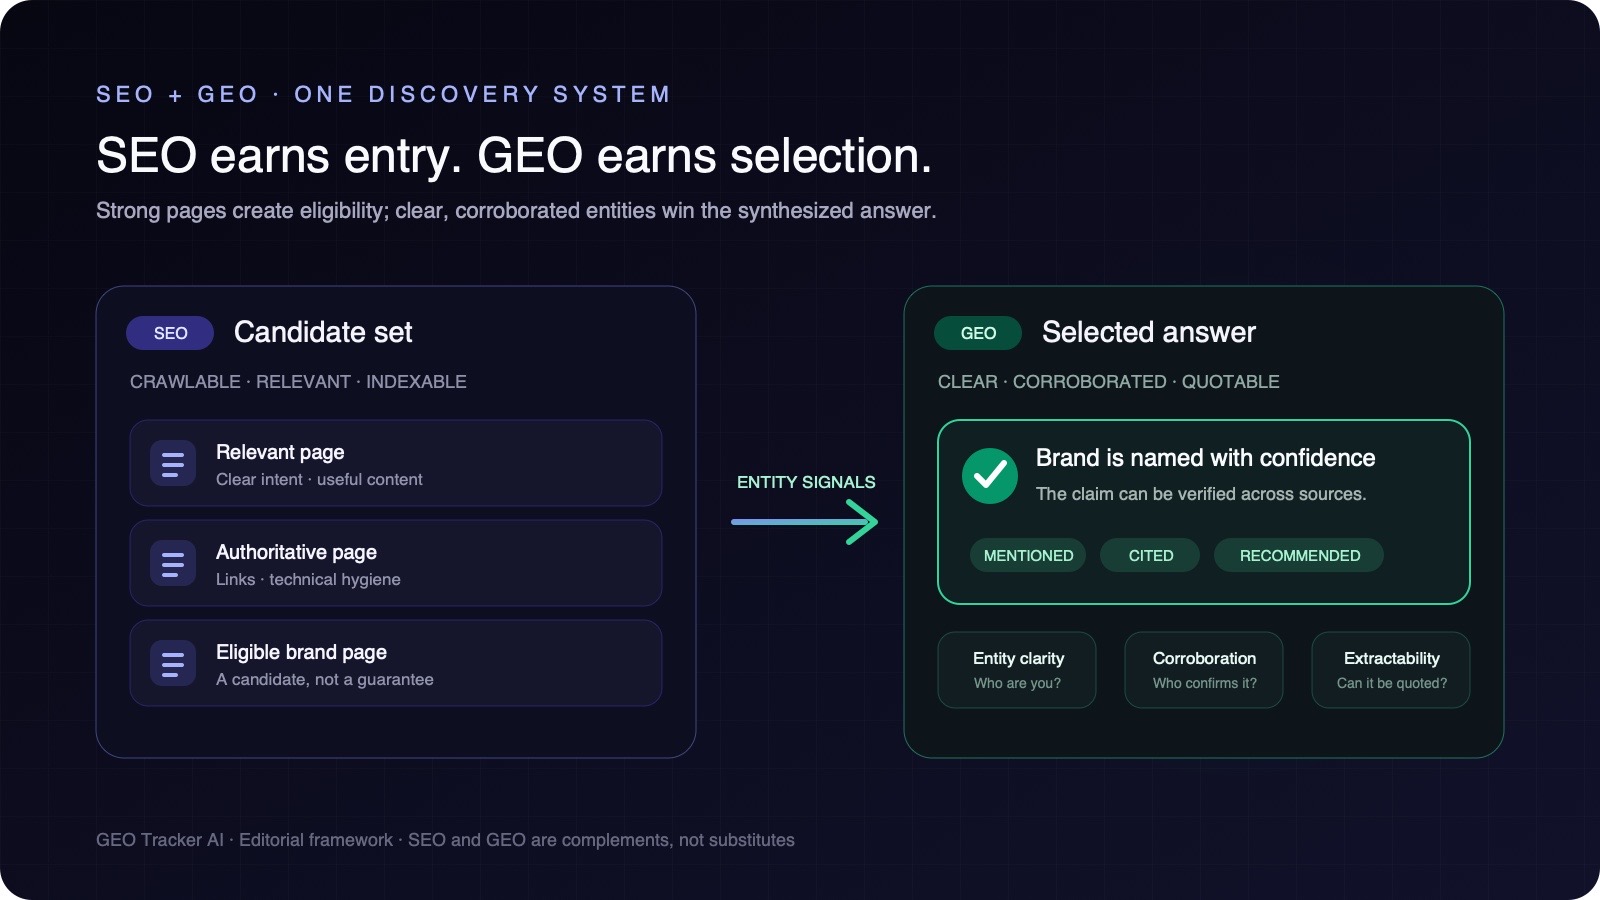Click the Eligible brand page title
Viewport: 1600px width, 900px height.
[x=301, y=652]
